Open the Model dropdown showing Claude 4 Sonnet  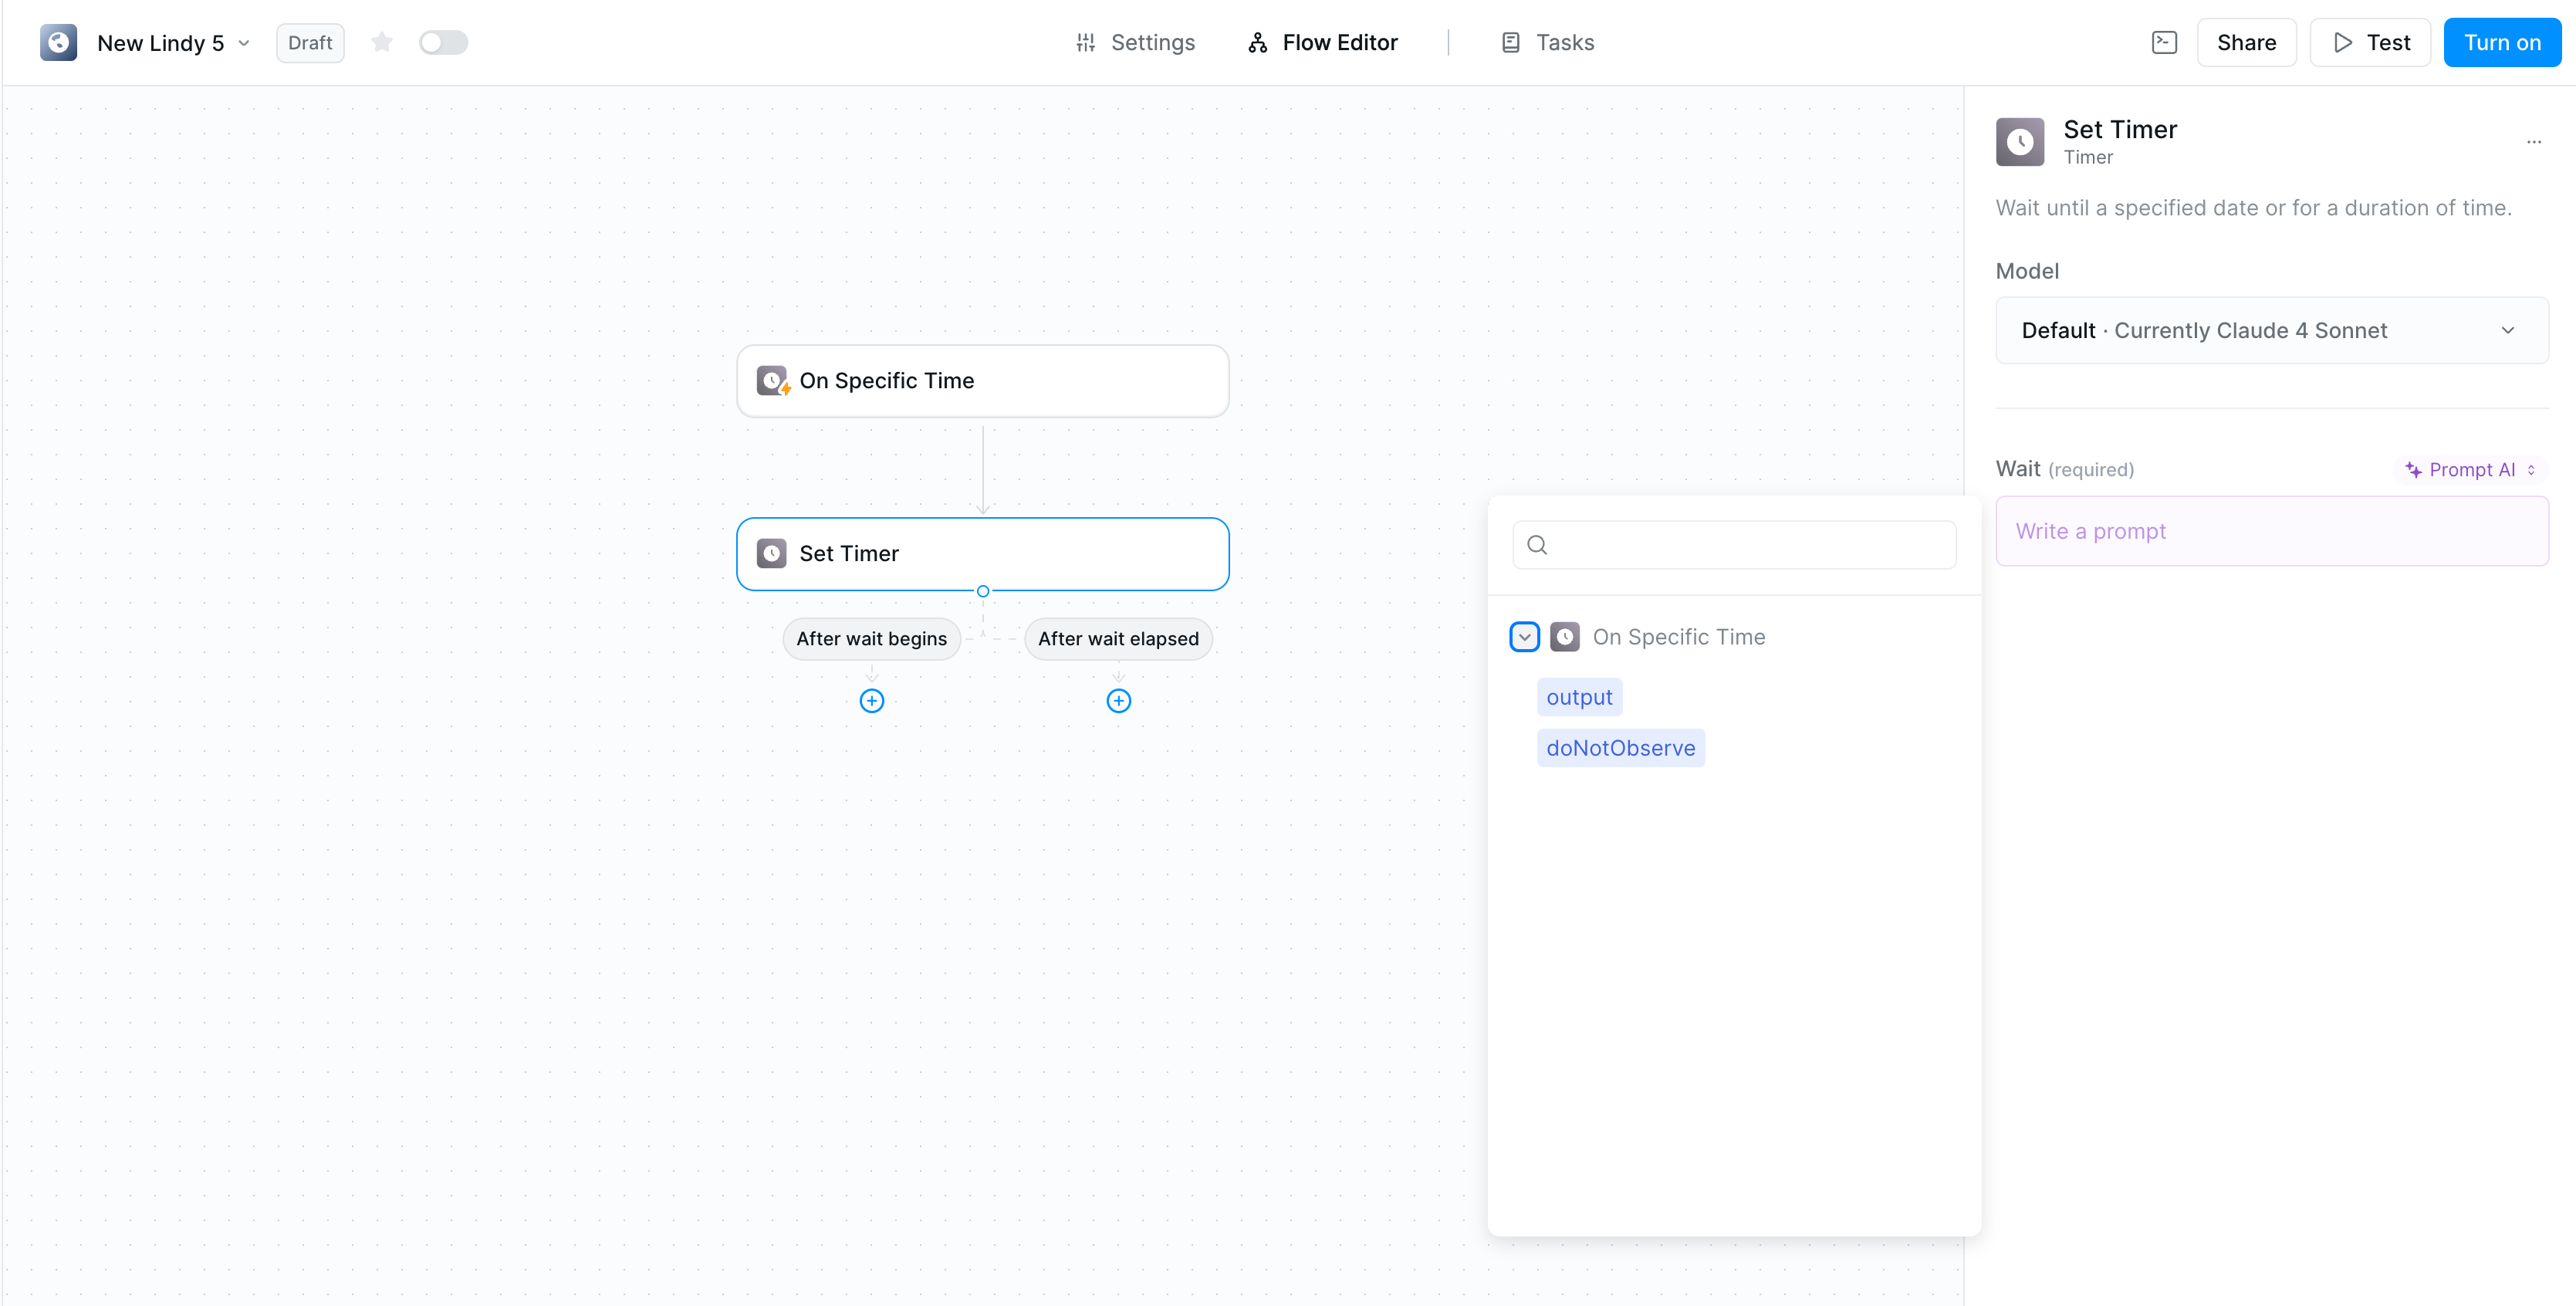coord(2271,330)
